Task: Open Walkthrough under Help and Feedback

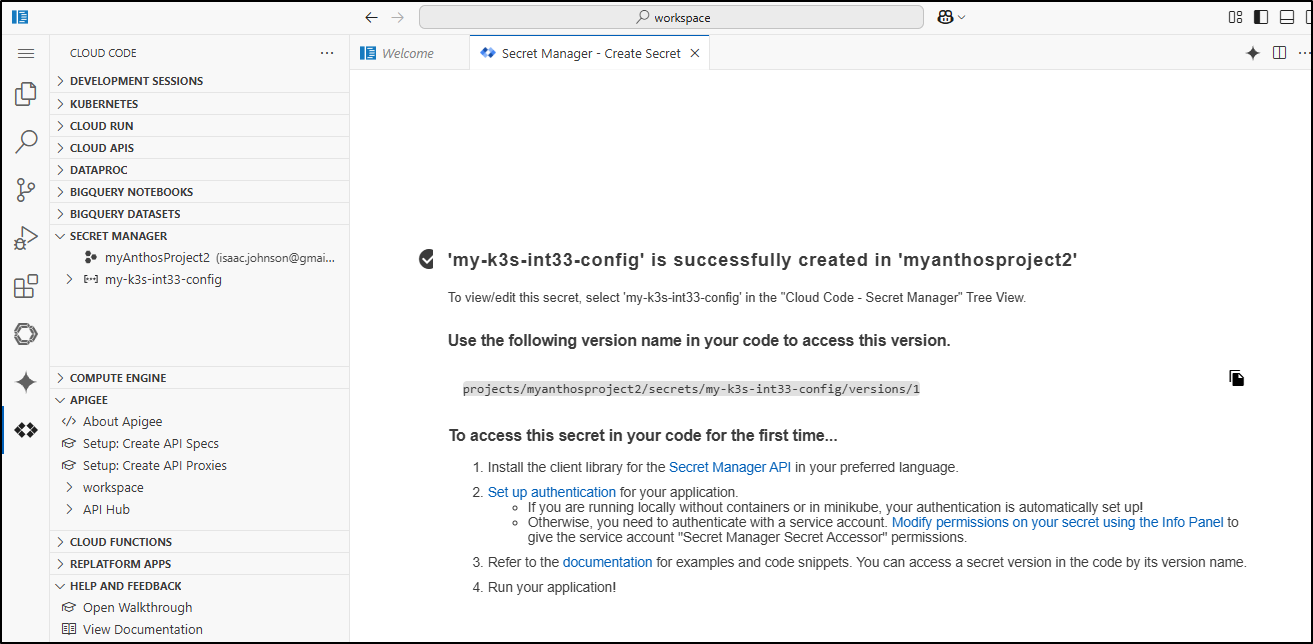Action: coord(200,608)
